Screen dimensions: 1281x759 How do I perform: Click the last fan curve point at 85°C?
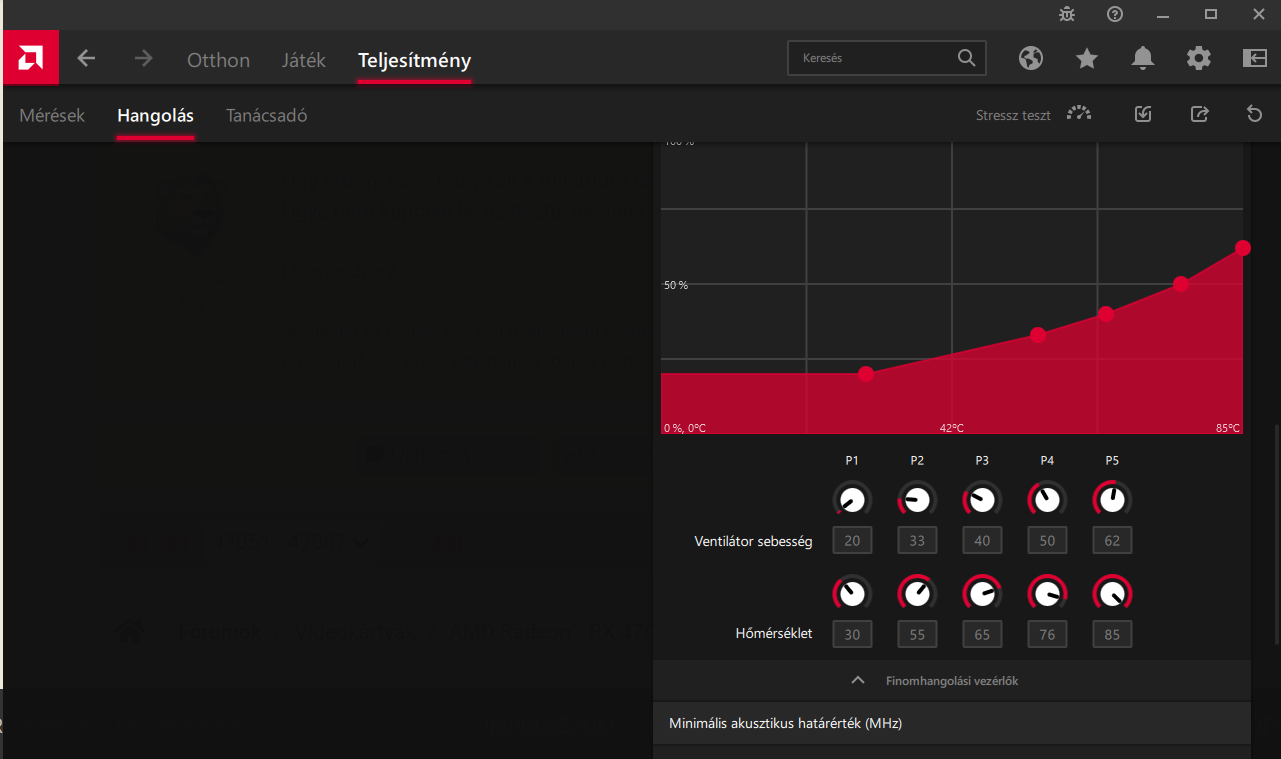tap(1243, 248)
